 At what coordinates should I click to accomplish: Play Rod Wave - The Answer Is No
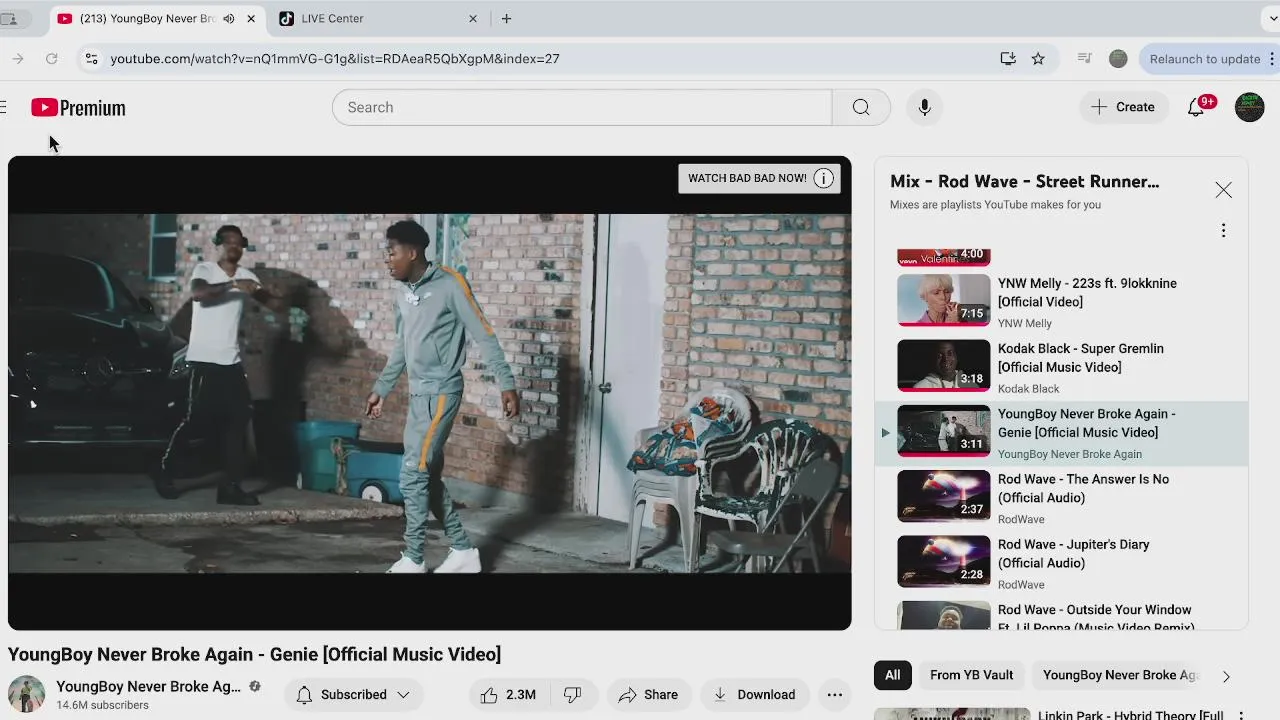pos(1061,497)
